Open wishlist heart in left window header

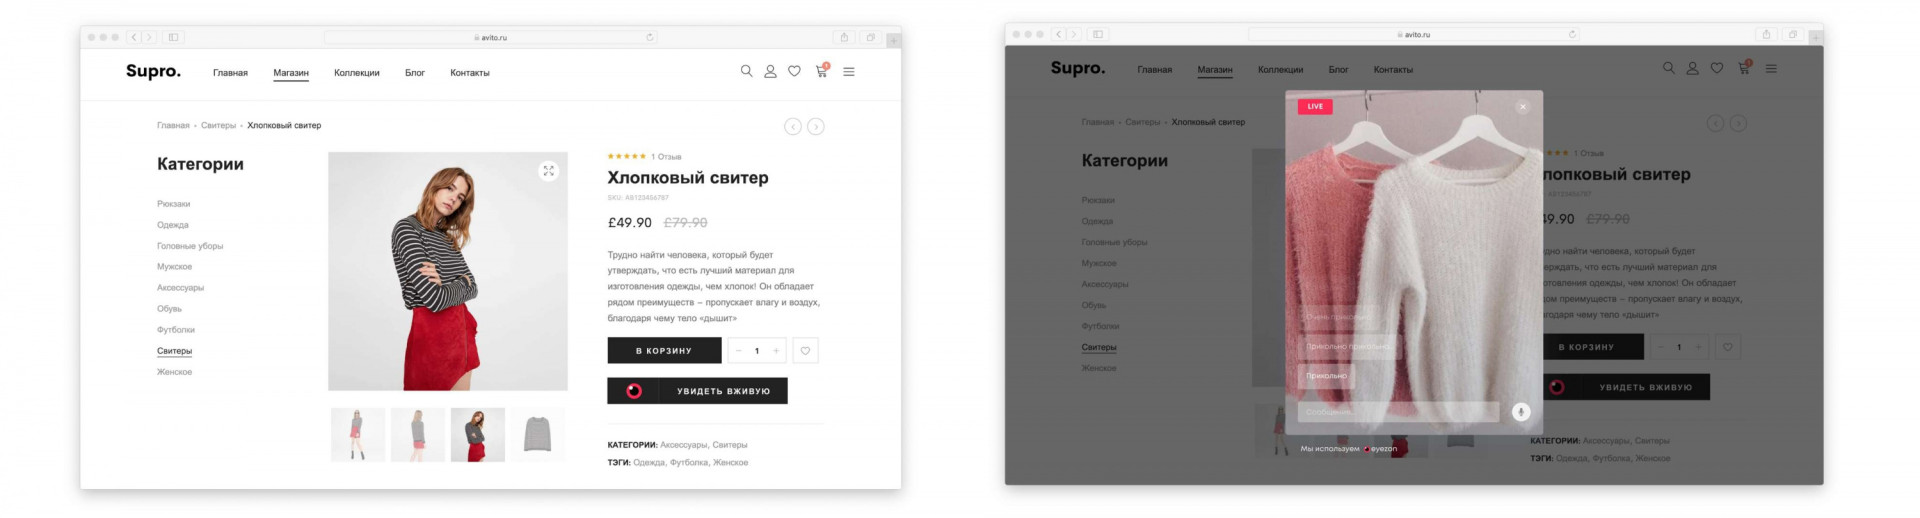click(794, 71)
